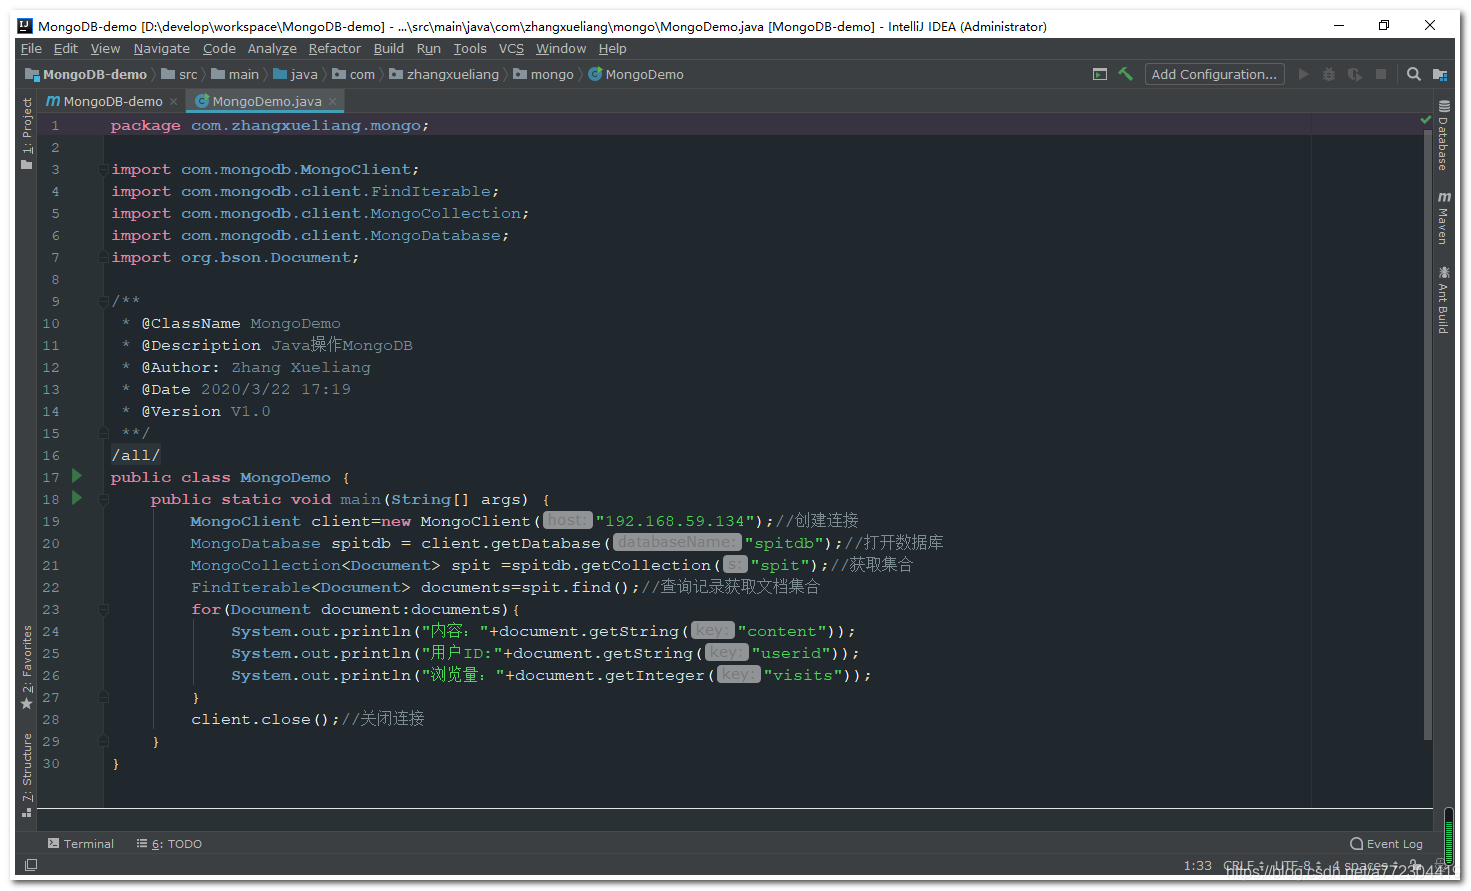Open the line ending selector showing CRLF
Screen dimensions: 1471x891
click(x=1240, y=865)
